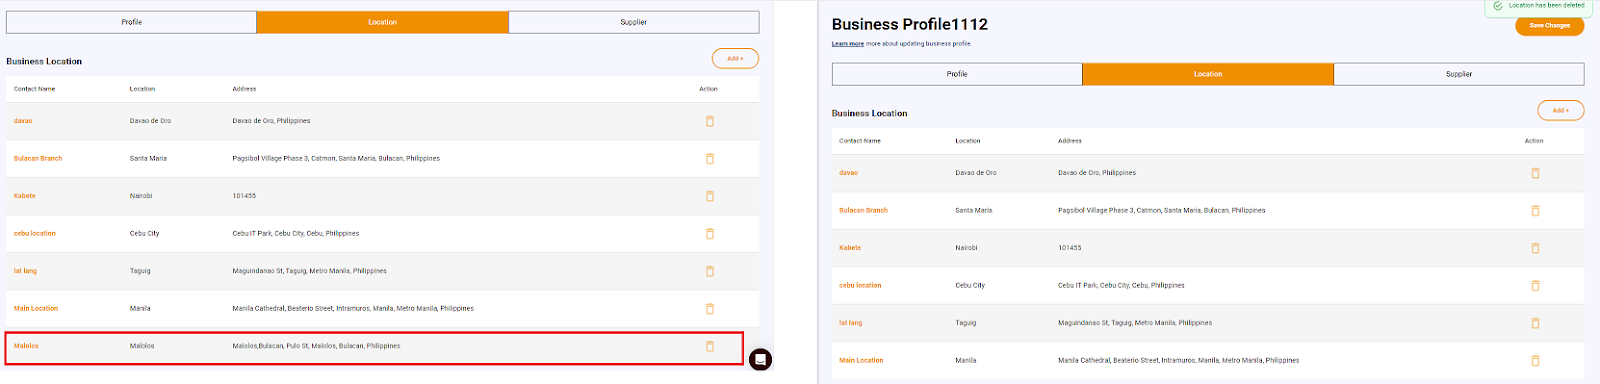This screenshot has width=1600, height=384.
Task: Remove cebu location on Business Profile1112 page
Action: coord(1535,285)
